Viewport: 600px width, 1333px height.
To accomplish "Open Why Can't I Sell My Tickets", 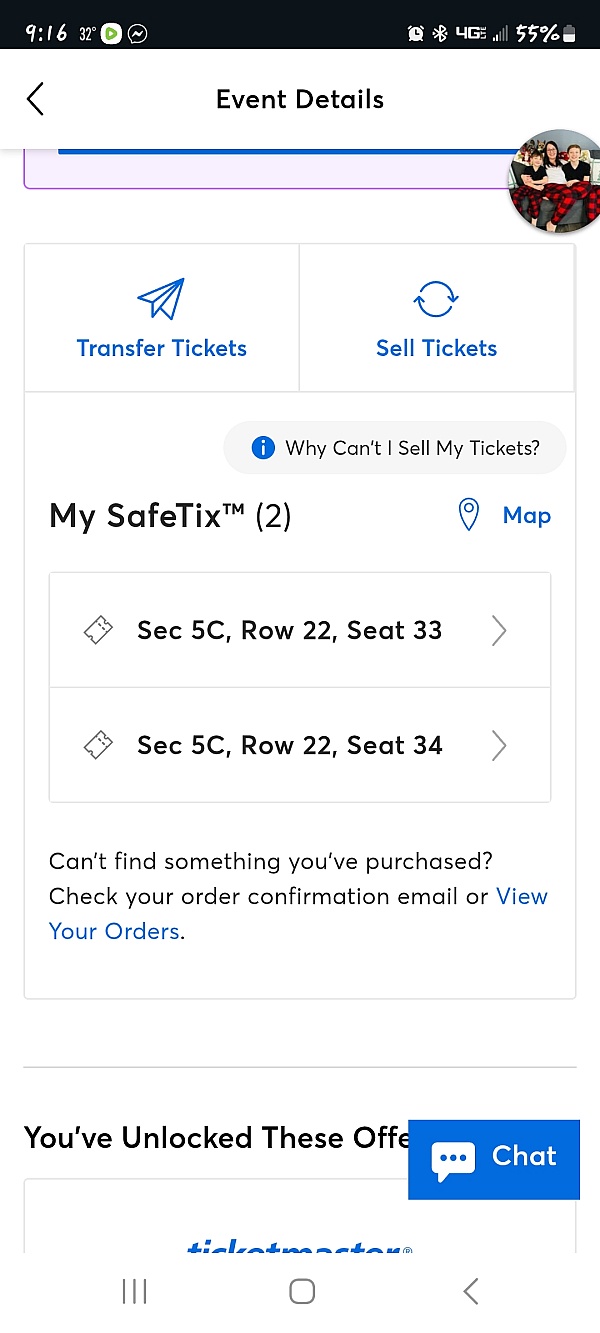I will point(411,448).
